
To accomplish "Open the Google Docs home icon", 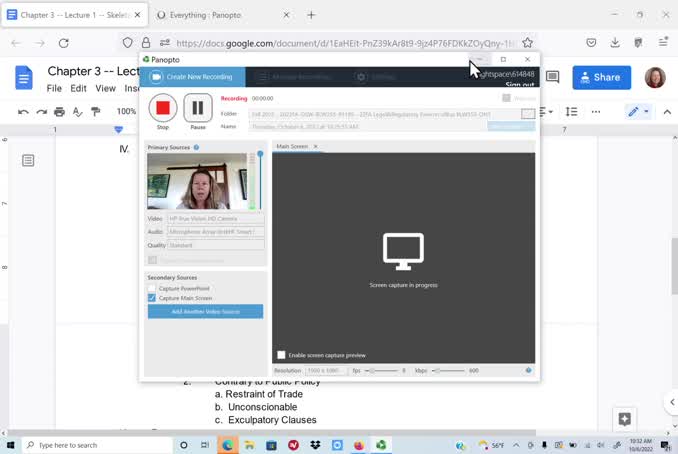I will [x=24, y=78].
